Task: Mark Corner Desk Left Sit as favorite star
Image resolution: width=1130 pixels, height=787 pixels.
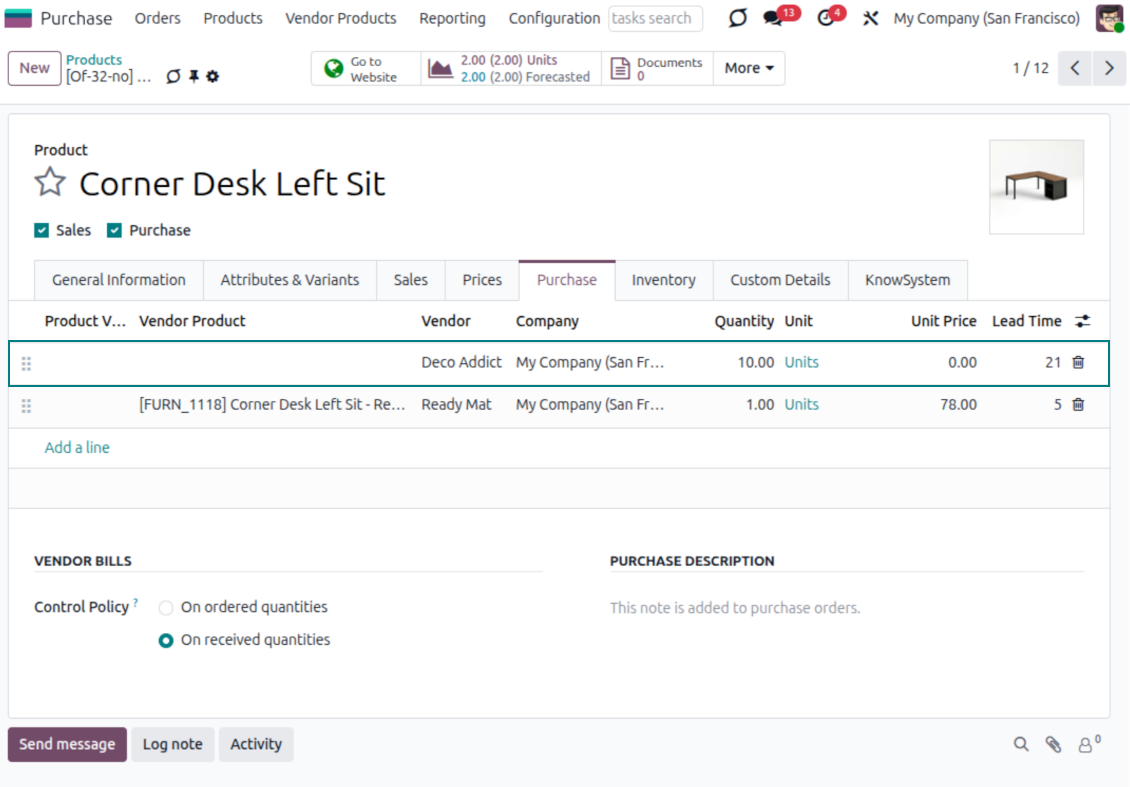Action: 50,183
